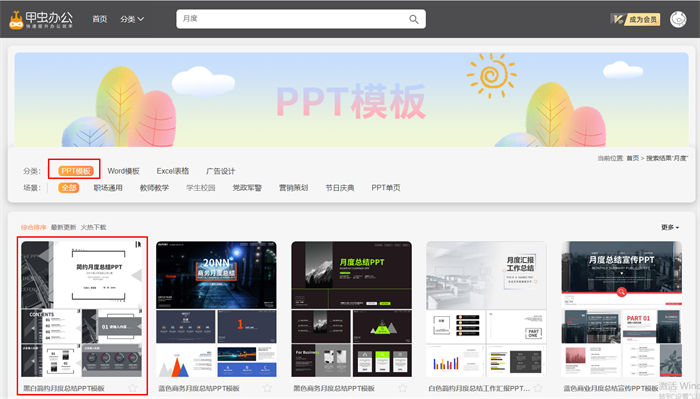Select the PPT模板 category

click(76, 171)
